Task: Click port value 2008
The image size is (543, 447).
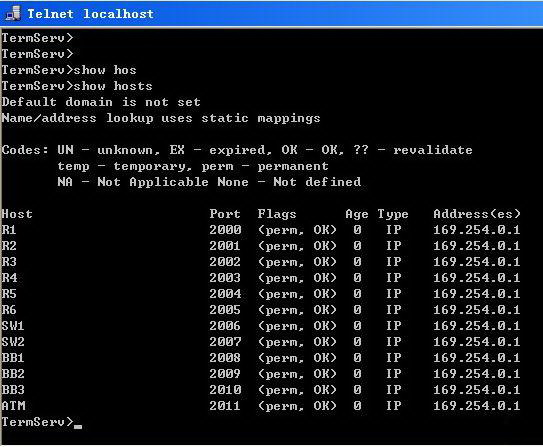Action: (x=225, y=358)
